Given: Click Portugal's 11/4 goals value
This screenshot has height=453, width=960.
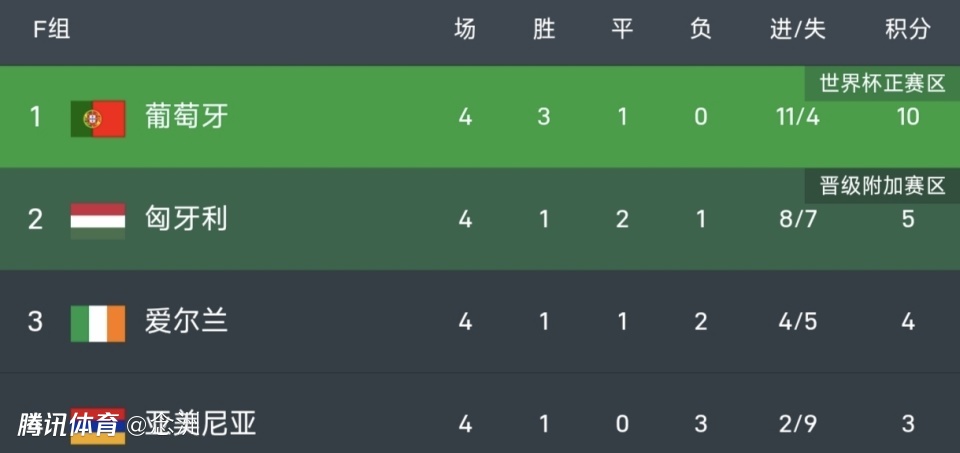Looking at the screenshot, I should coord(798,117).
